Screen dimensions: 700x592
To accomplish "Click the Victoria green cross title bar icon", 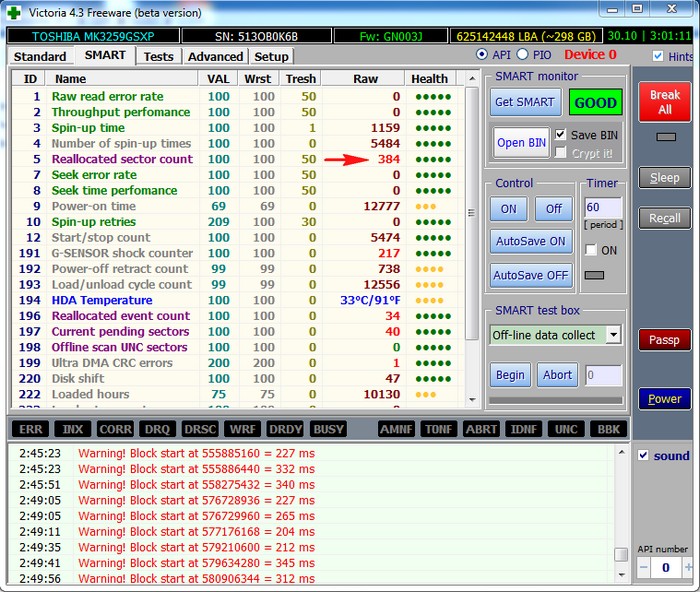I will point(13,13).
